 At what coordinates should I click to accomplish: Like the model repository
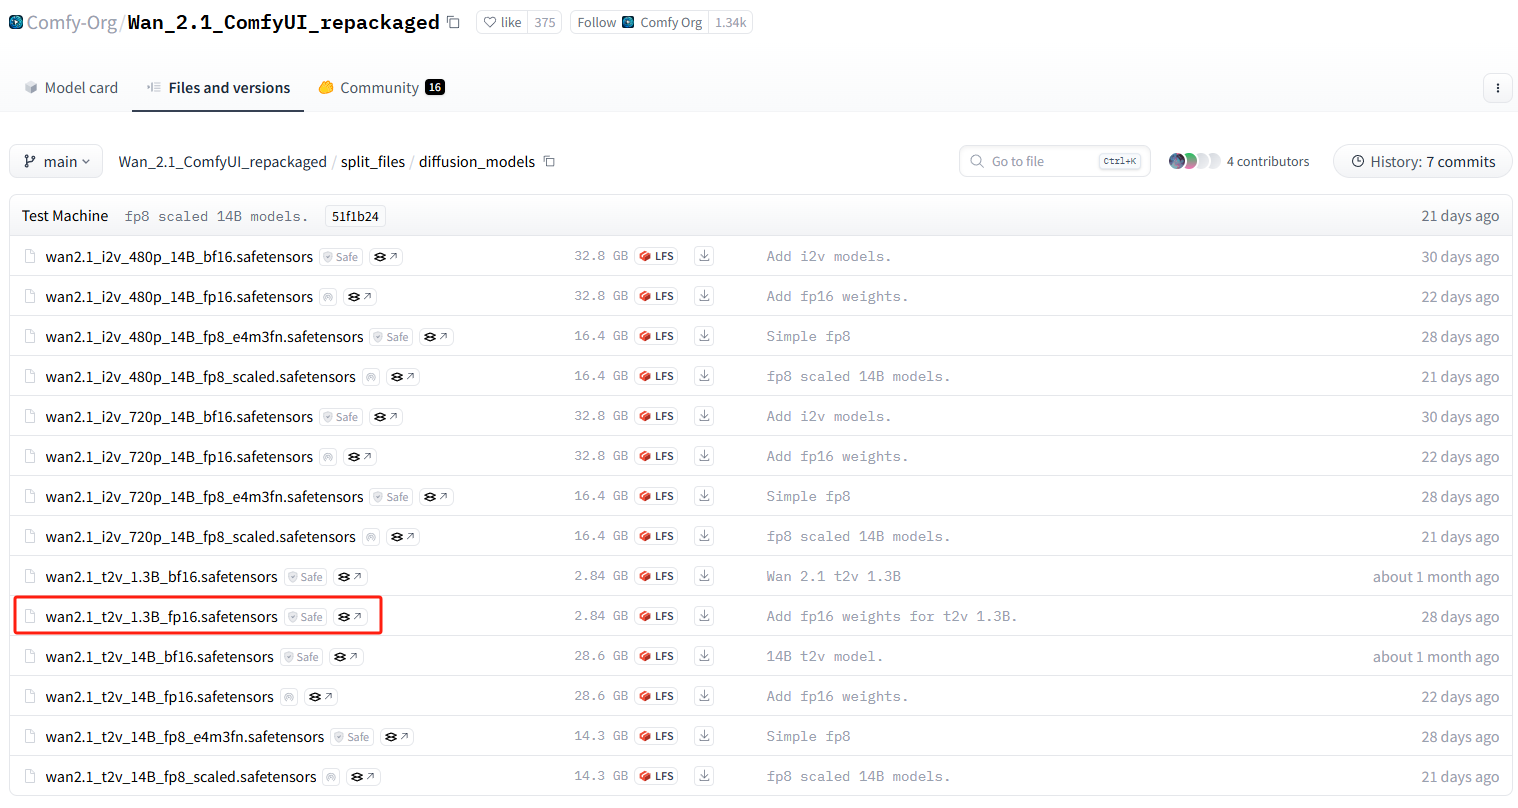[x=502, y=22]
